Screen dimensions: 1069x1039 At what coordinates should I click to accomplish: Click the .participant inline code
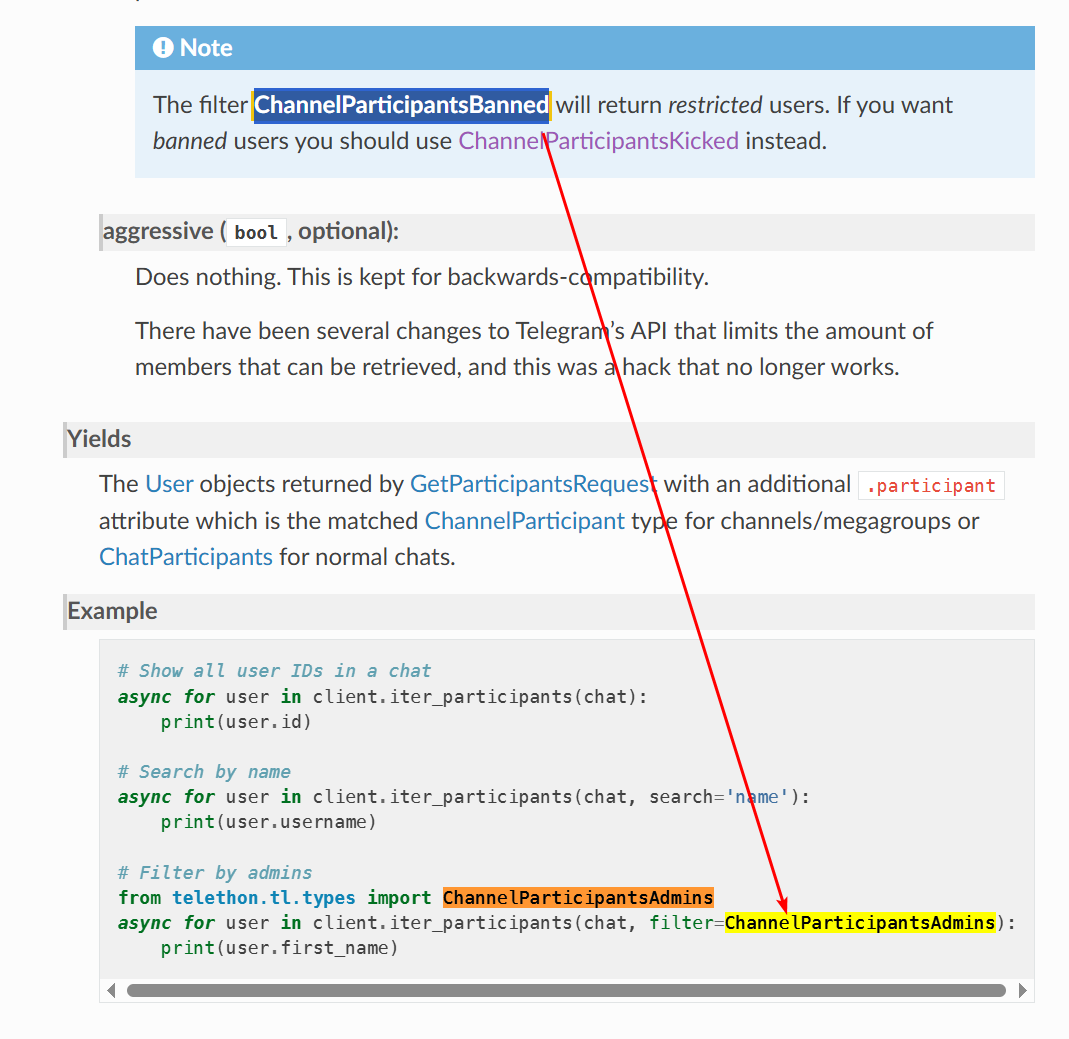pyautogui.click(x=931, y=486)
